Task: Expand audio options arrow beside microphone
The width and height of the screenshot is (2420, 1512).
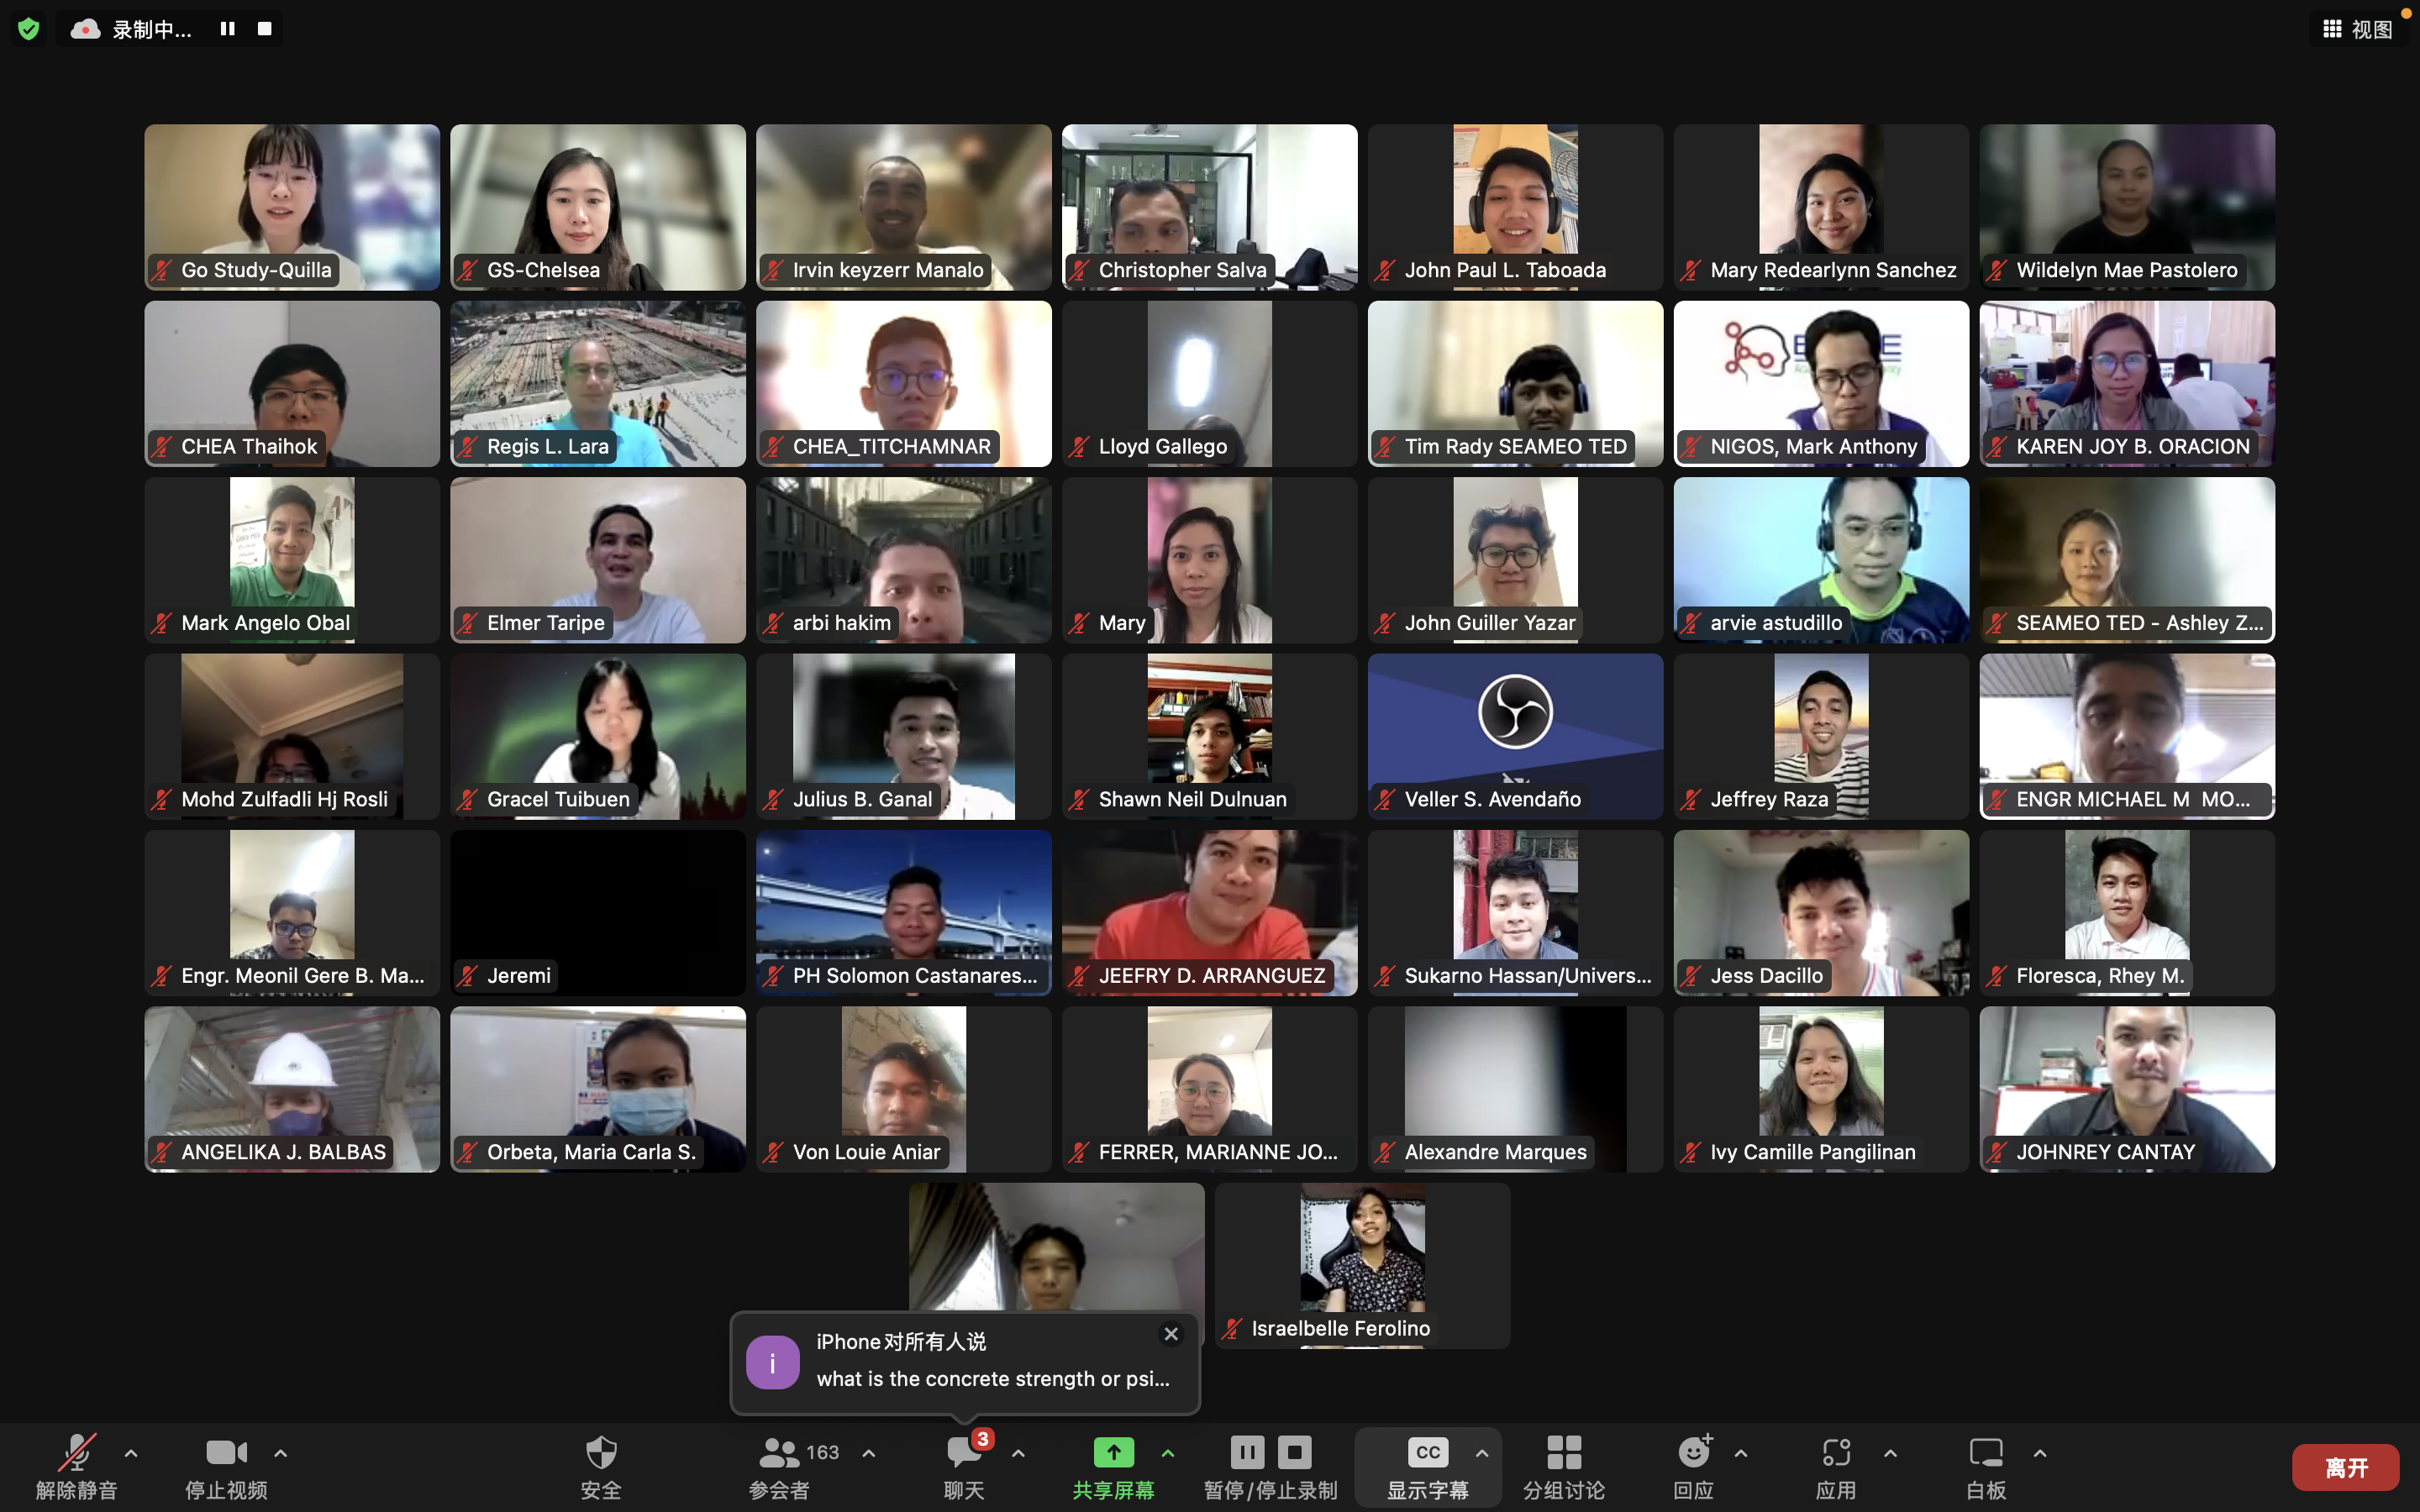Action: click(131, 1453)
